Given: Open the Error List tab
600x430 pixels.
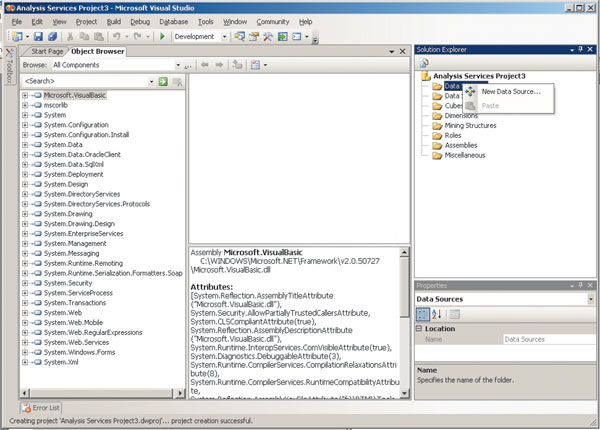Looking at the screenshot, I should (x=41, y=408).
